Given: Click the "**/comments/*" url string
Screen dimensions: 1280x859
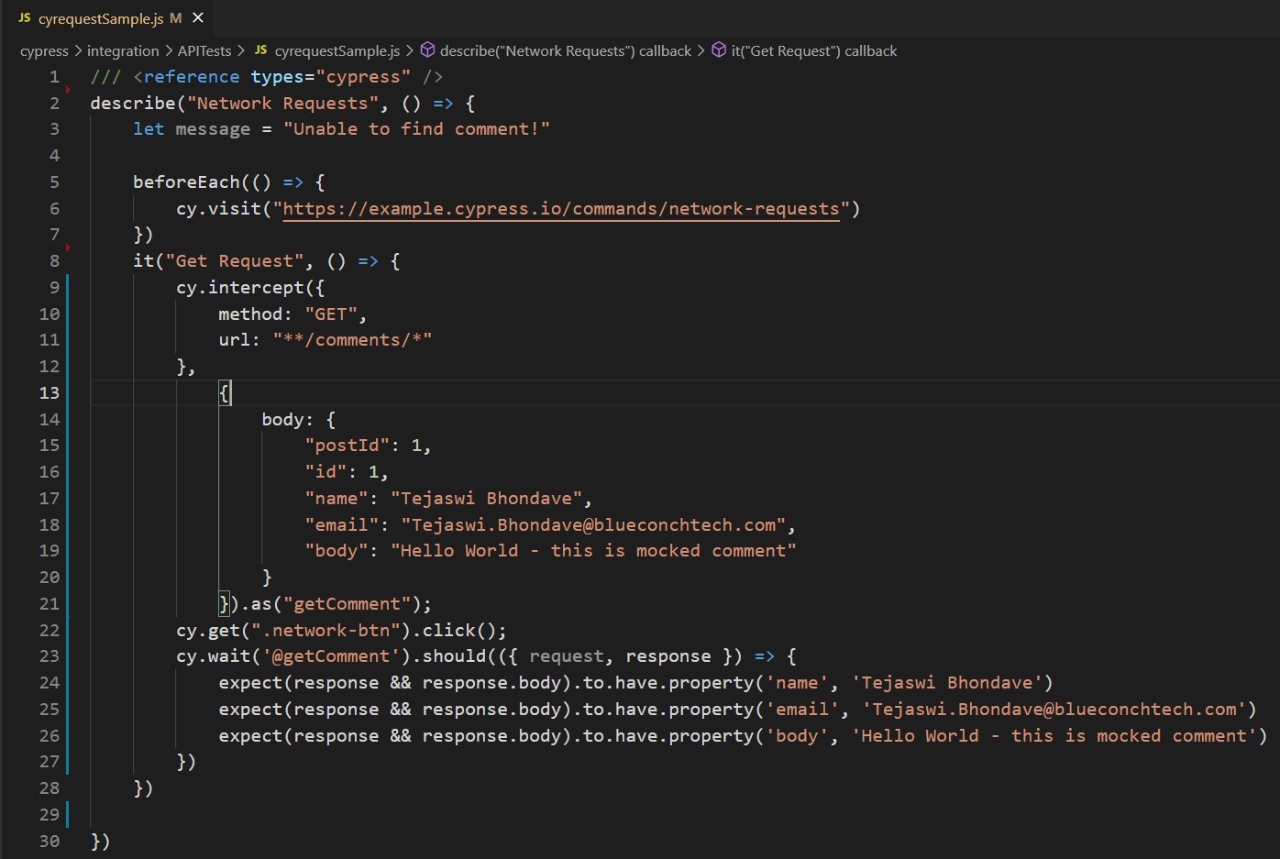Looking at the screenshot, I should (x=352, y=340).
